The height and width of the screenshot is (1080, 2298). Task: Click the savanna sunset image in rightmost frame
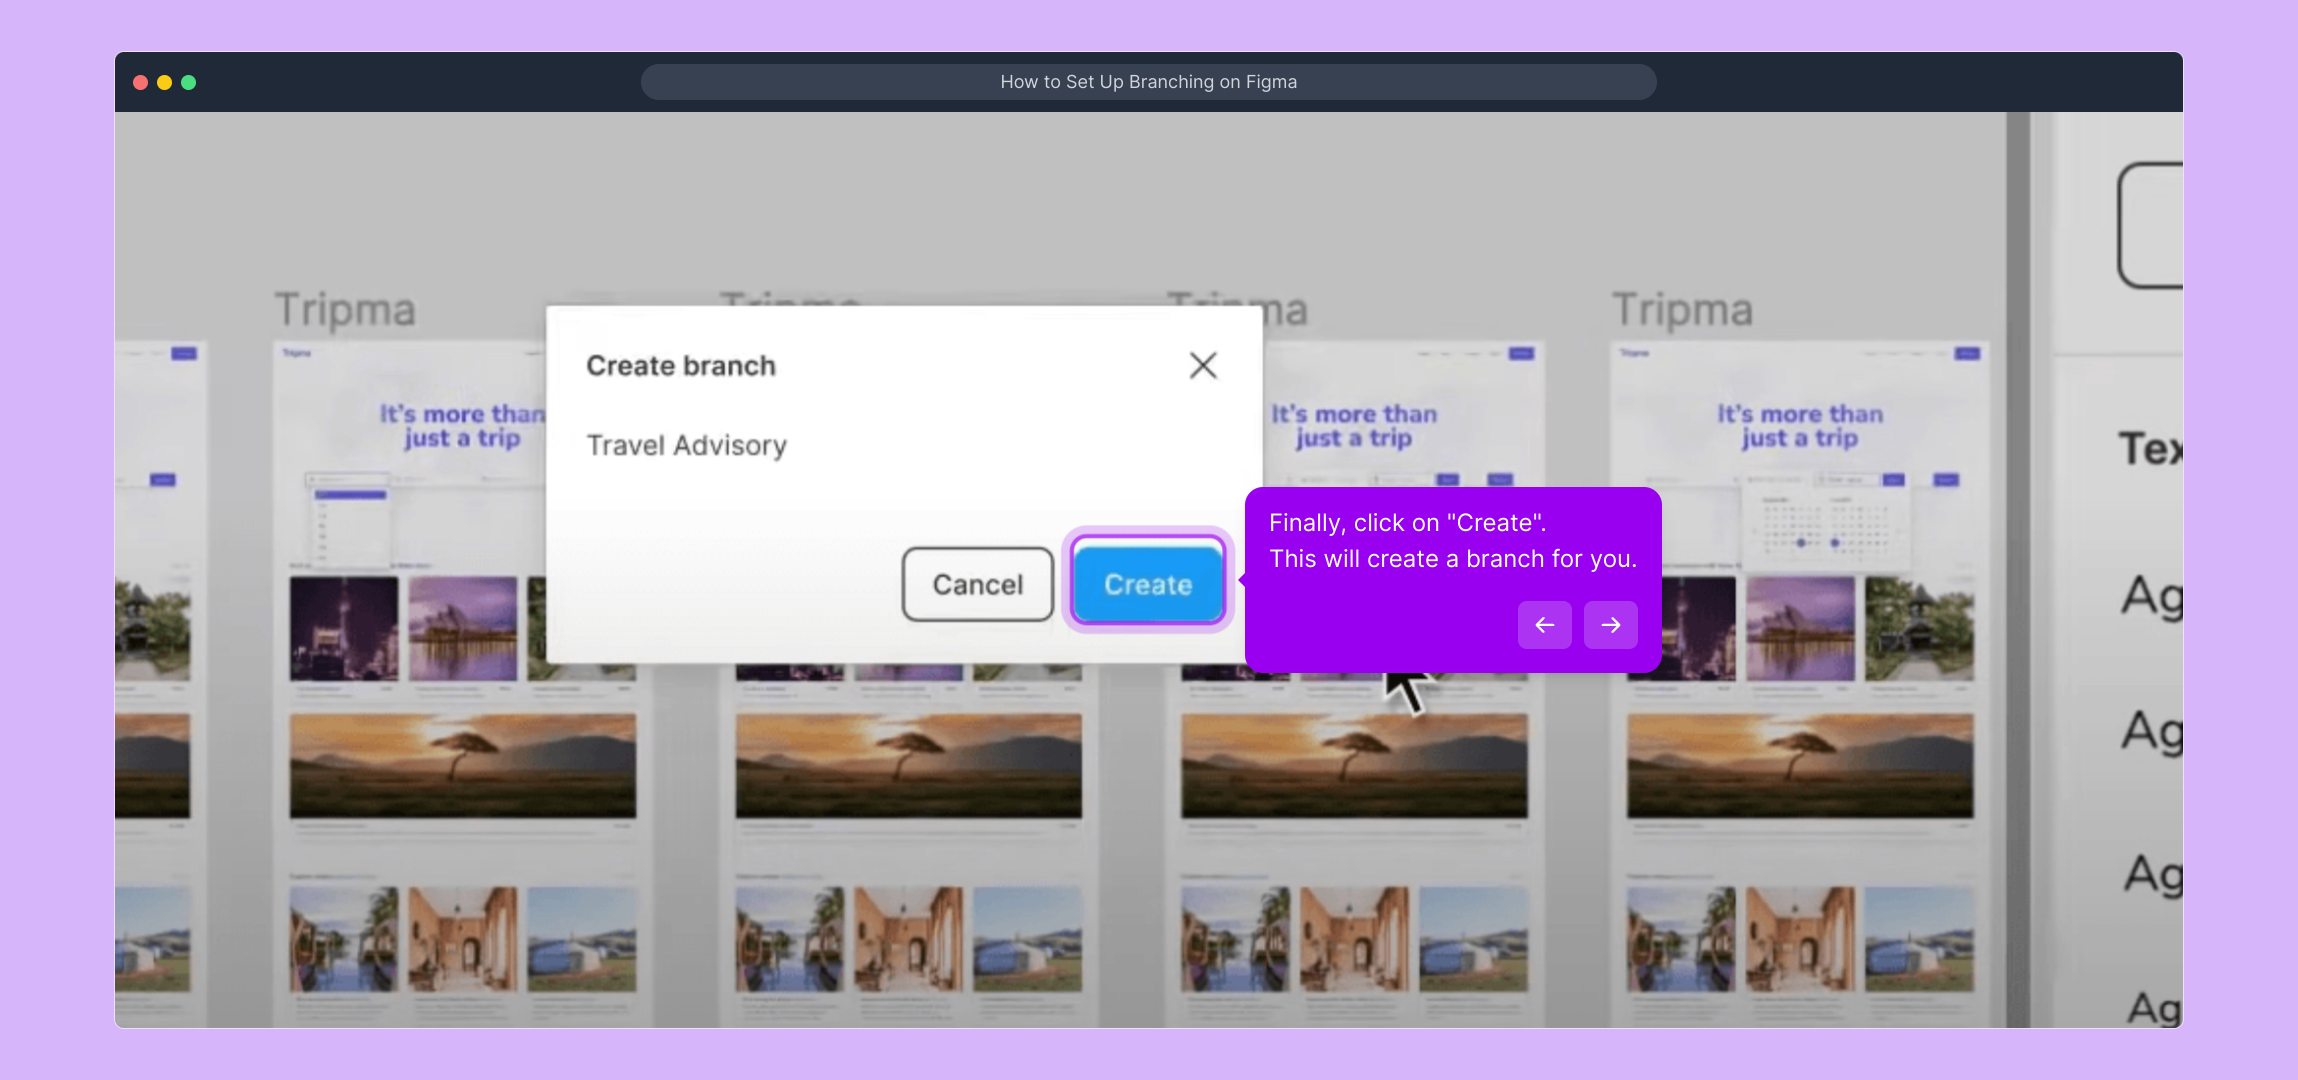[x=1800, y=765]
